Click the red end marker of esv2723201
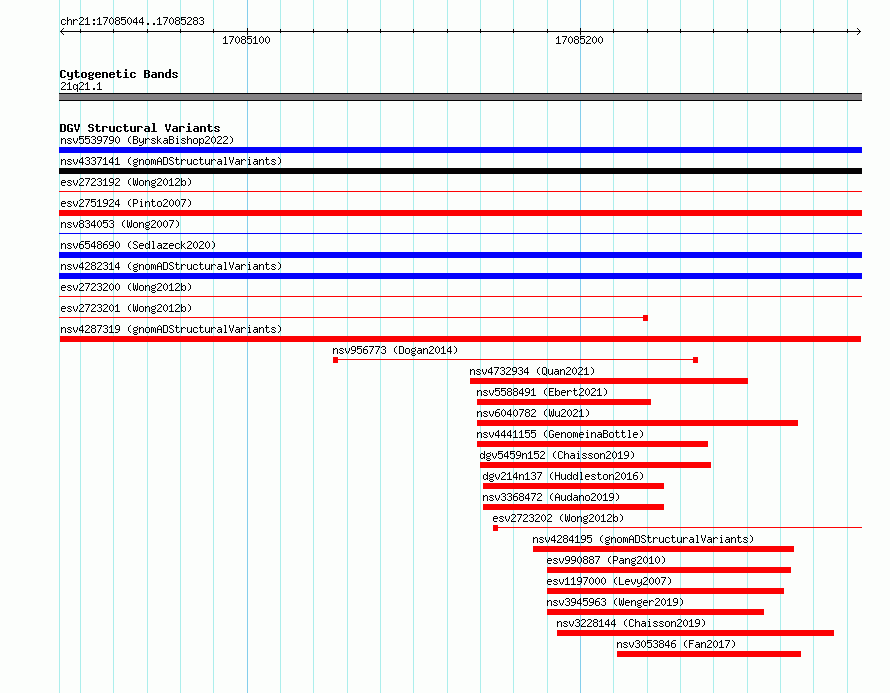Screen dimensions: 890x693 click(645, 318)
